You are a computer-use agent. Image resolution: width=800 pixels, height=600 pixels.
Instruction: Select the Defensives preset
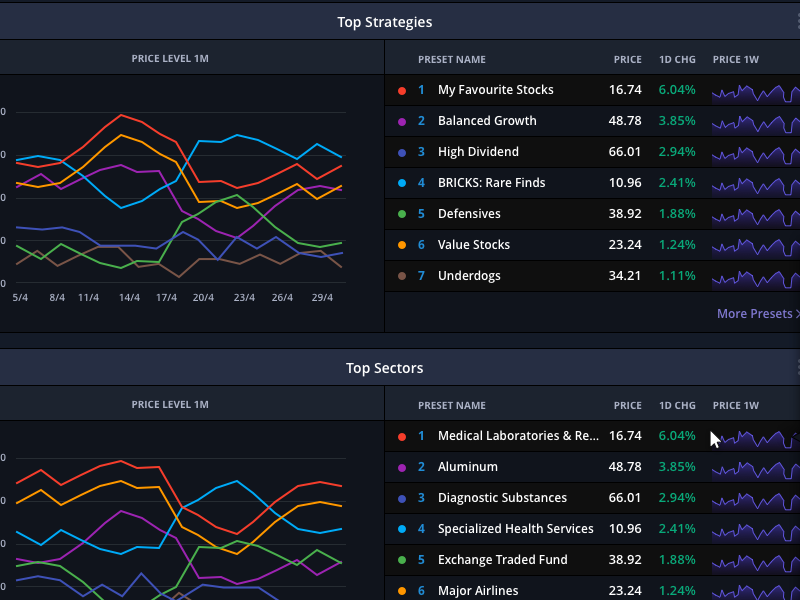click(x=592, y=214)
